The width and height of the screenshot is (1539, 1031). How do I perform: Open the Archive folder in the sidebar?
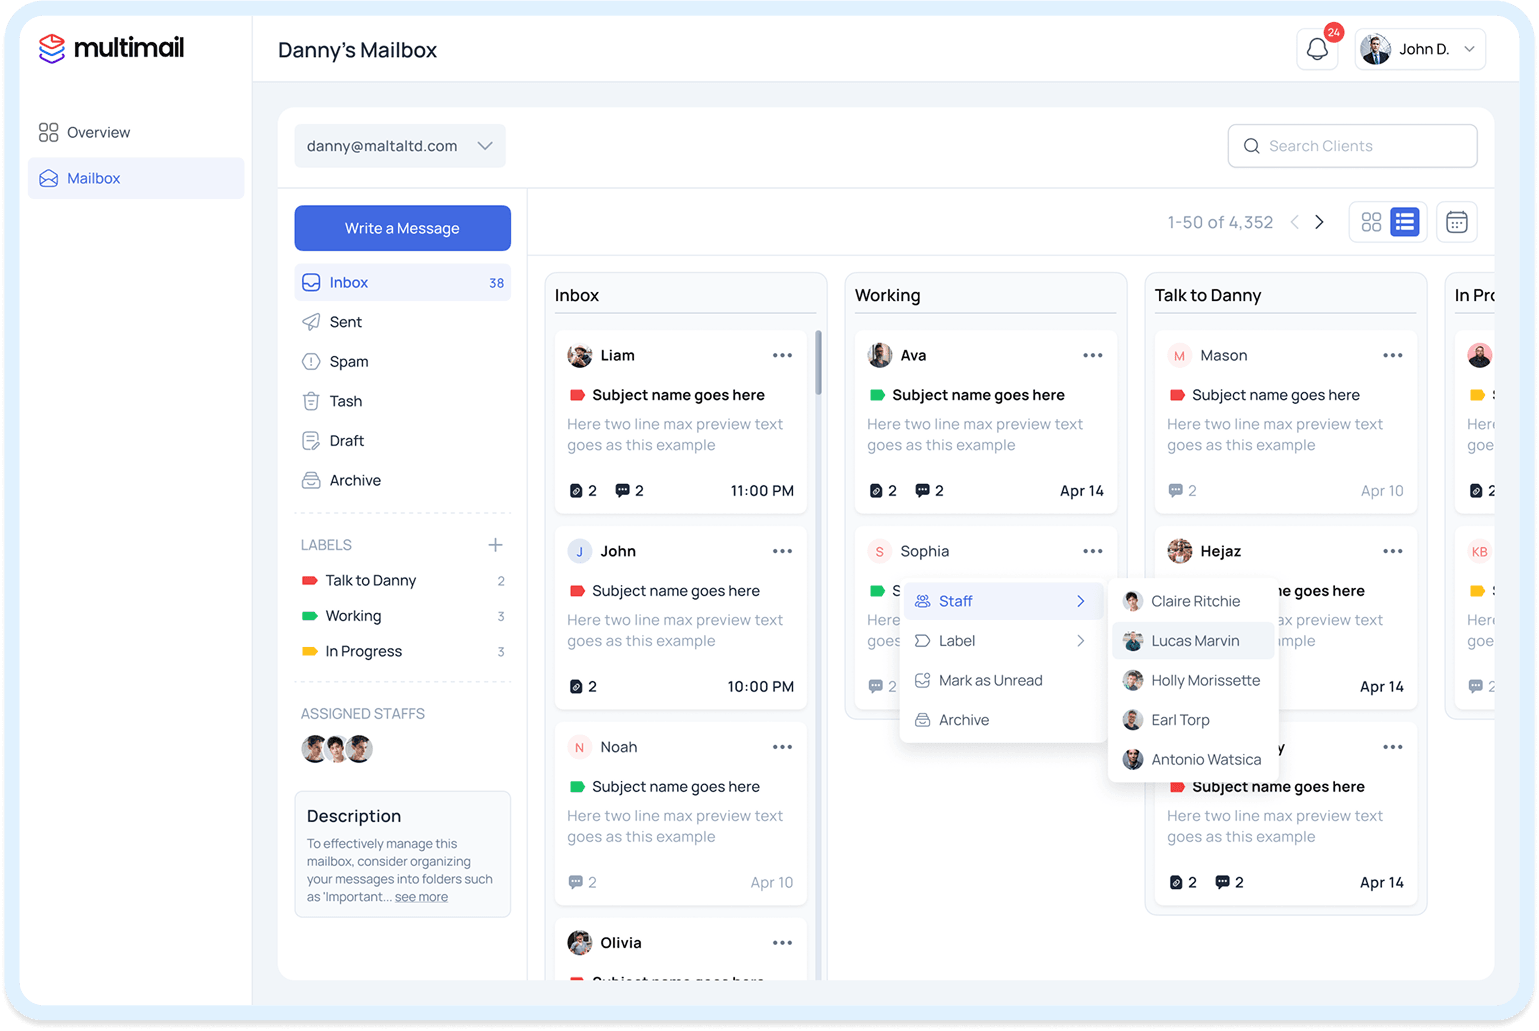click(354, 480)
